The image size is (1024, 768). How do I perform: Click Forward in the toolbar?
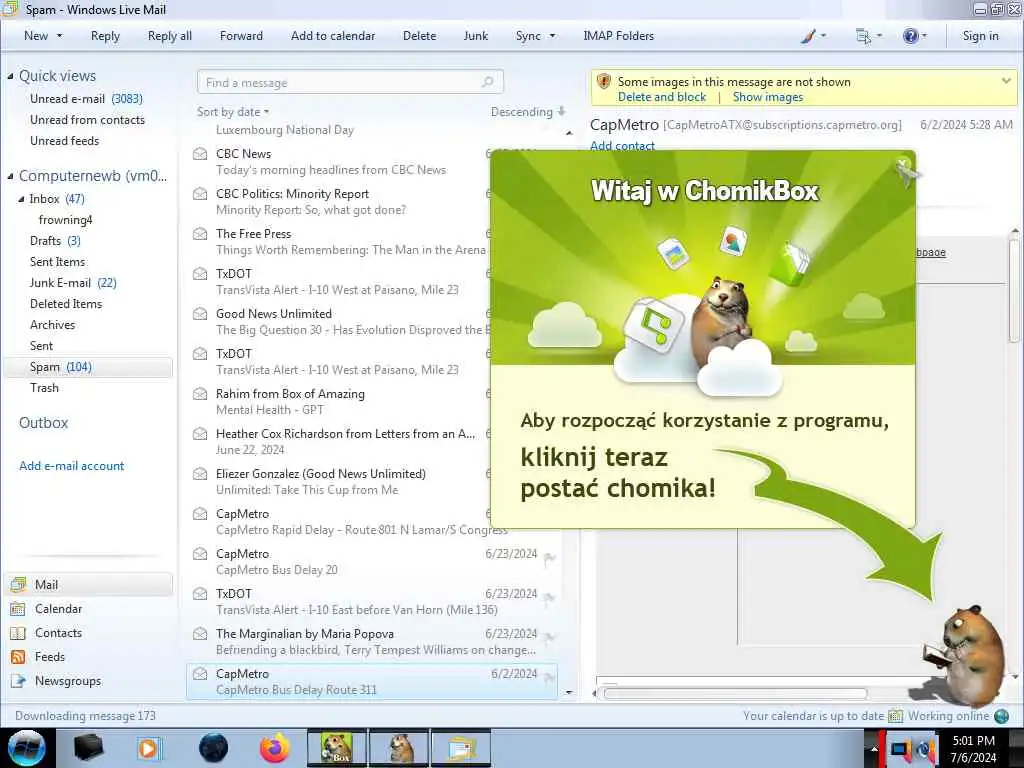[241, 36]
